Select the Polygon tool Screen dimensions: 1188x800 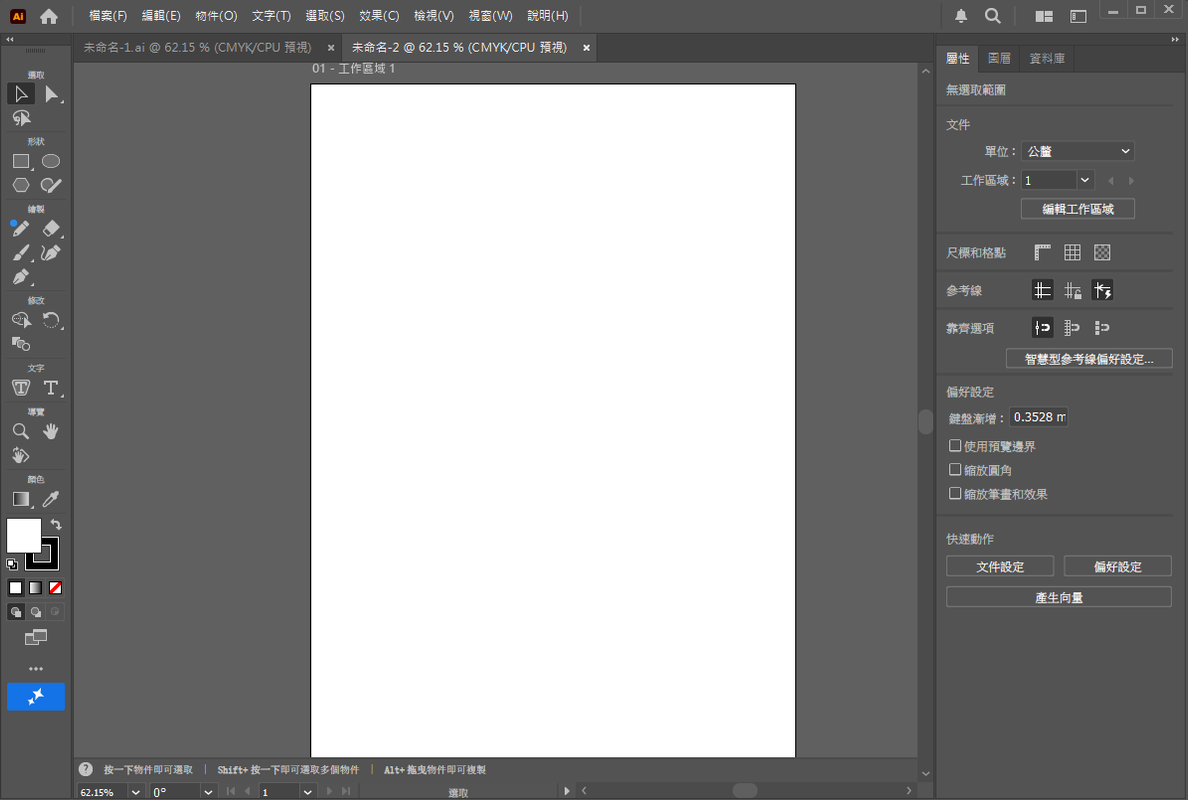20,185
